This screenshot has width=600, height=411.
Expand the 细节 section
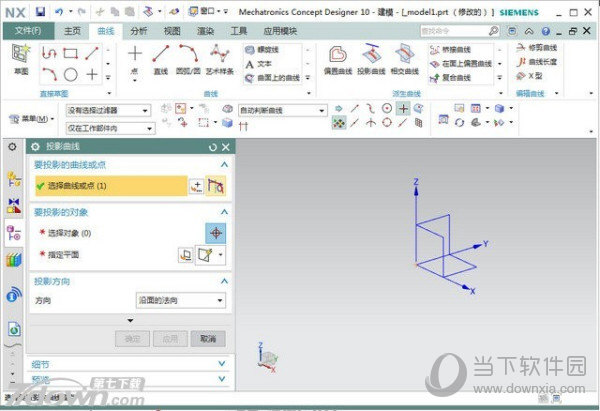pyautogui.click(x=222, y=364)
